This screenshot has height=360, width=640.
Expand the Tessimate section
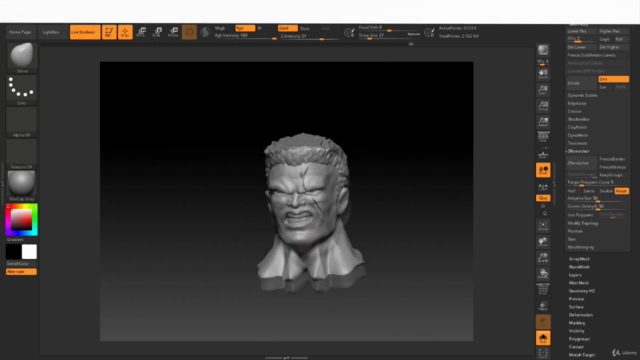(x=578, y=143)
